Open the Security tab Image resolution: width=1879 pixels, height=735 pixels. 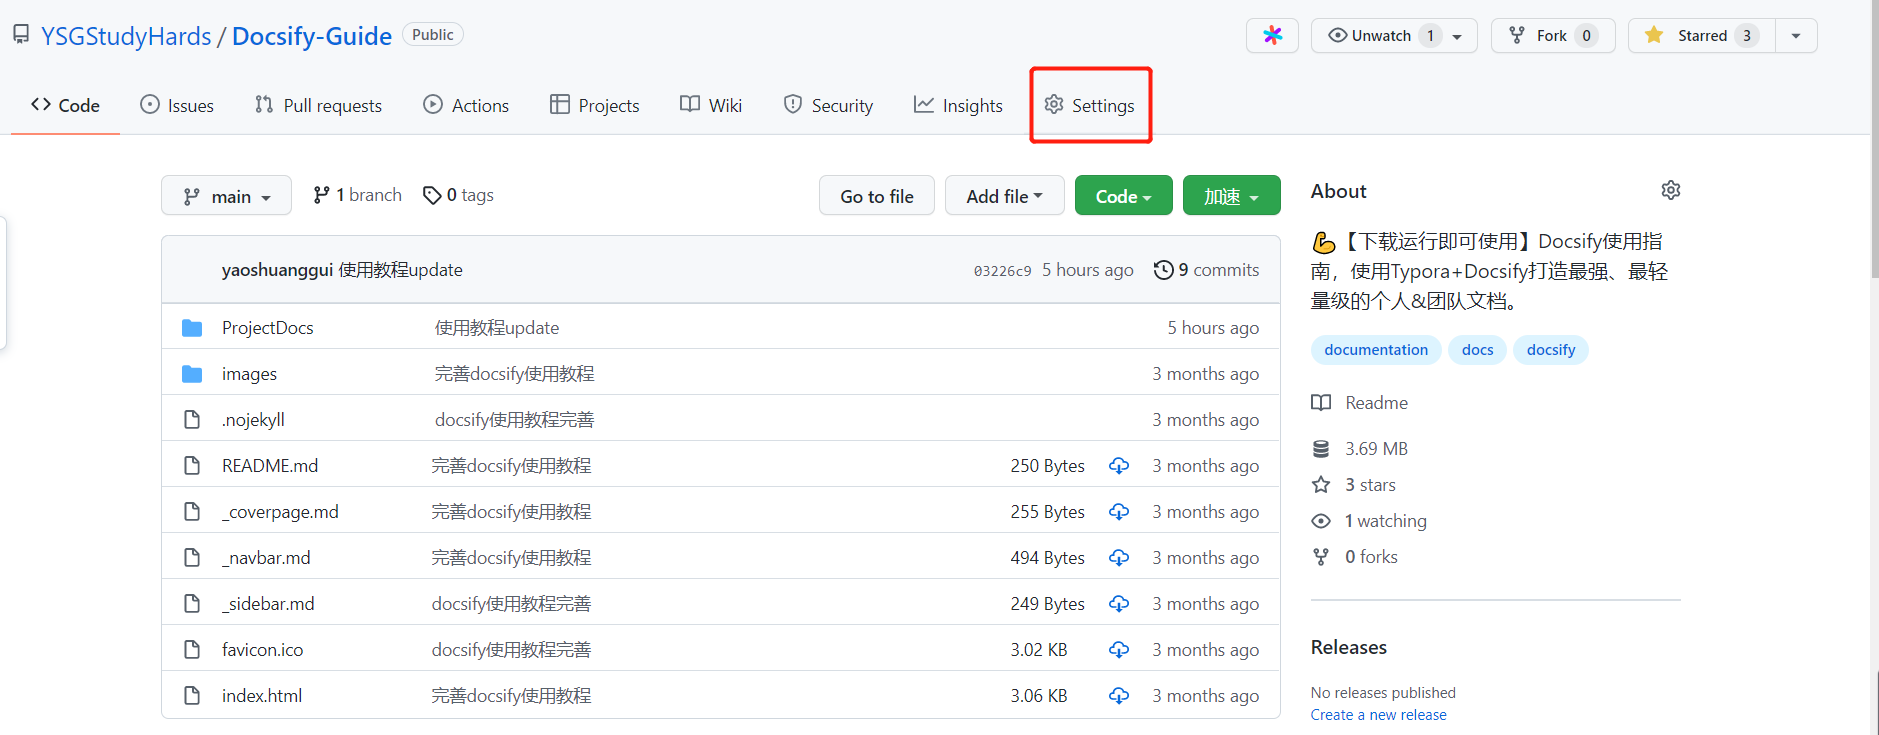[x=828, y=105]
